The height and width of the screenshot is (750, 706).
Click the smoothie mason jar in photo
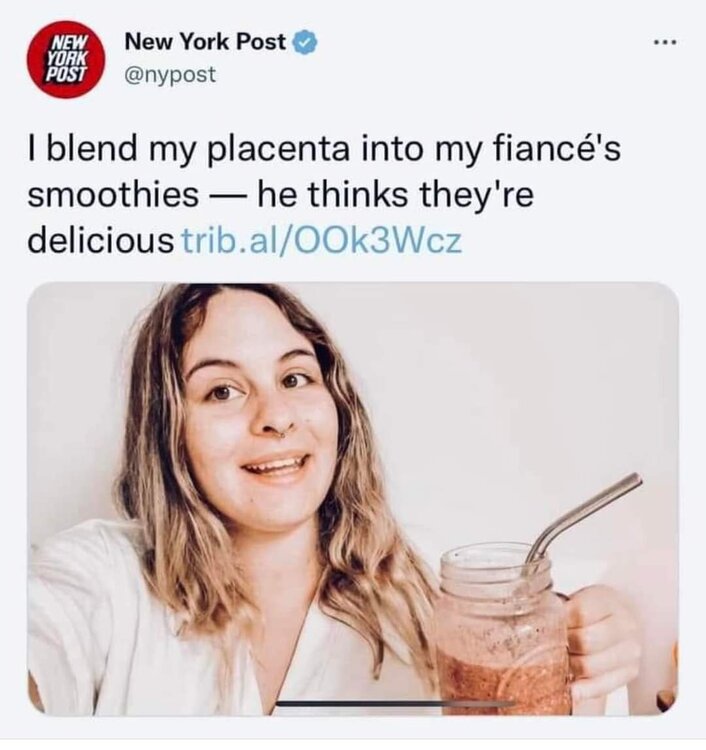pos(502,631)
